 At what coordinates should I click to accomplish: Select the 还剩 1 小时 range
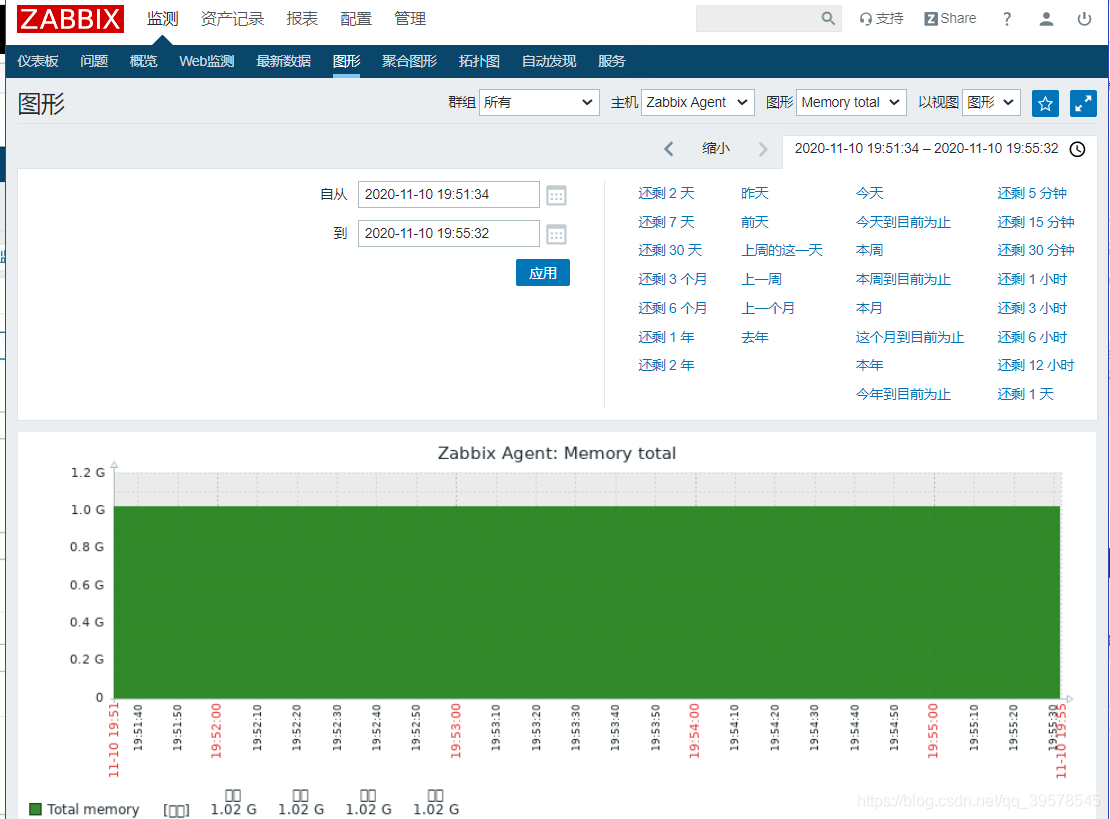tap(1032, 280)
